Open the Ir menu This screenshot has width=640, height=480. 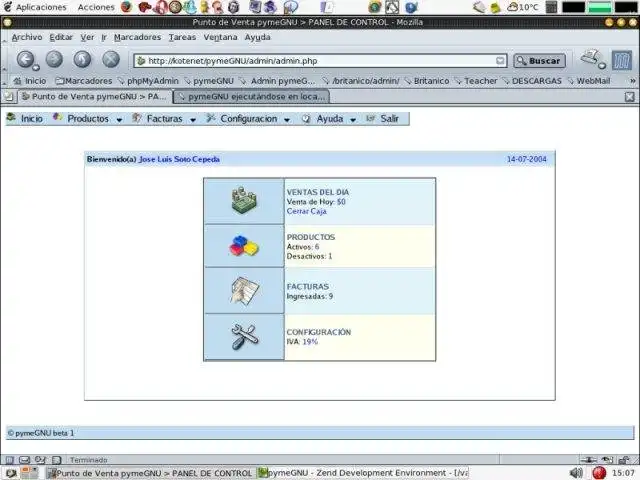tap(104, 37)
